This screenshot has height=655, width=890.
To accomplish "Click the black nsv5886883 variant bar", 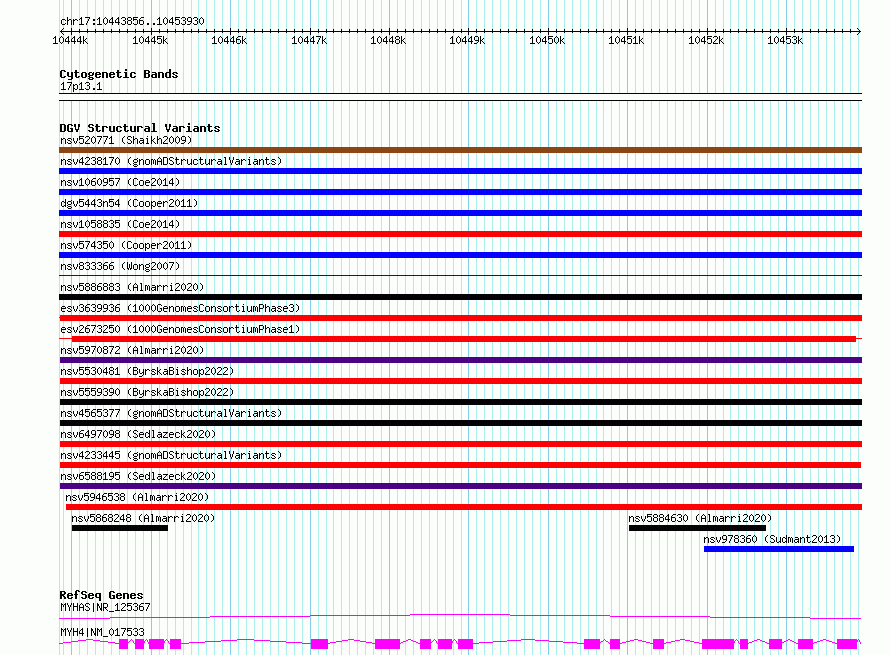I will click(460, 297).
